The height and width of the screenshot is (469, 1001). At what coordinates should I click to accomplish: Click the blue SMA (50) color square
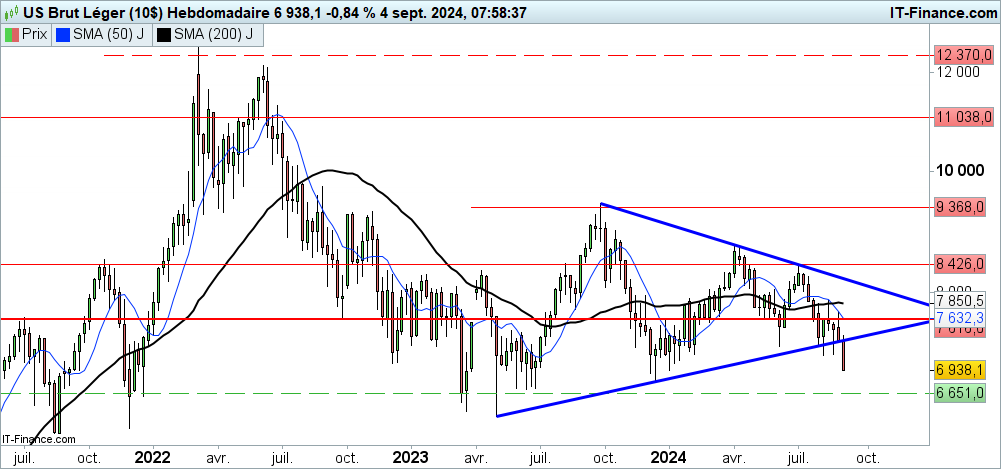[x=63, y=35]
